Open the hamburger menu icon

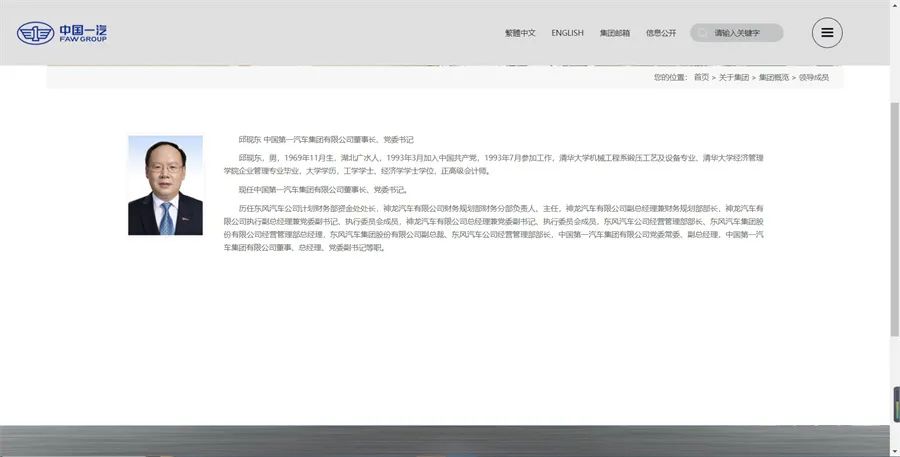tap(827, 33)
